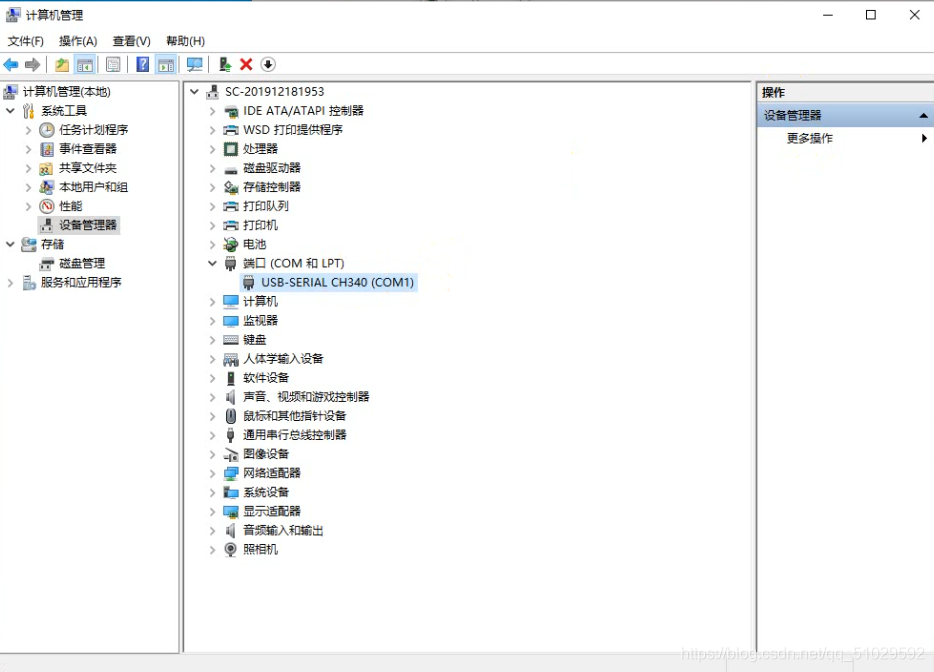Click the 事件查看器 icon
The width and height of the screenshot is (934, 672).
(x=46, y=149)
